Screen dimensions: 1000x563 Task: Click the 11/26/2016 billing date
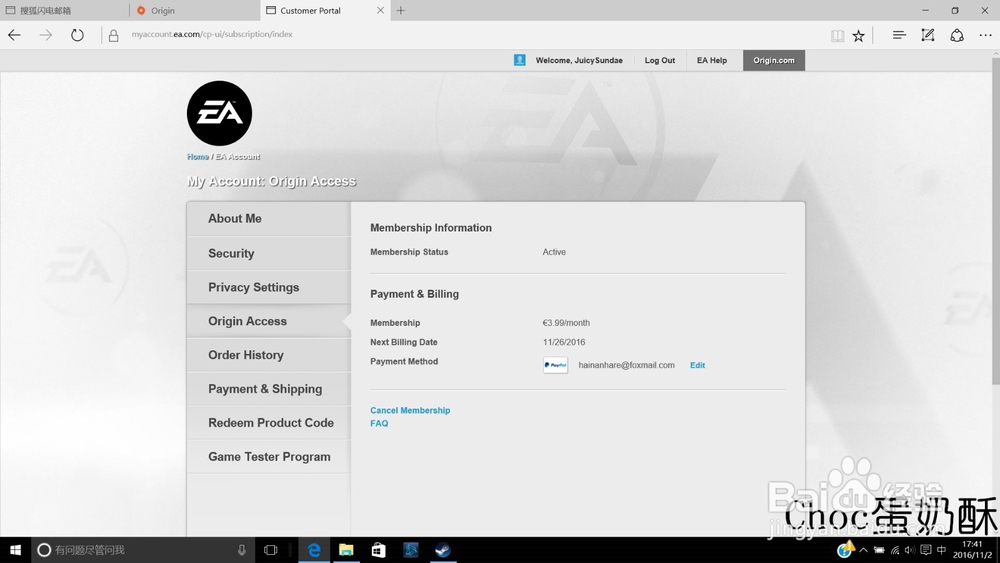point(564,342)
